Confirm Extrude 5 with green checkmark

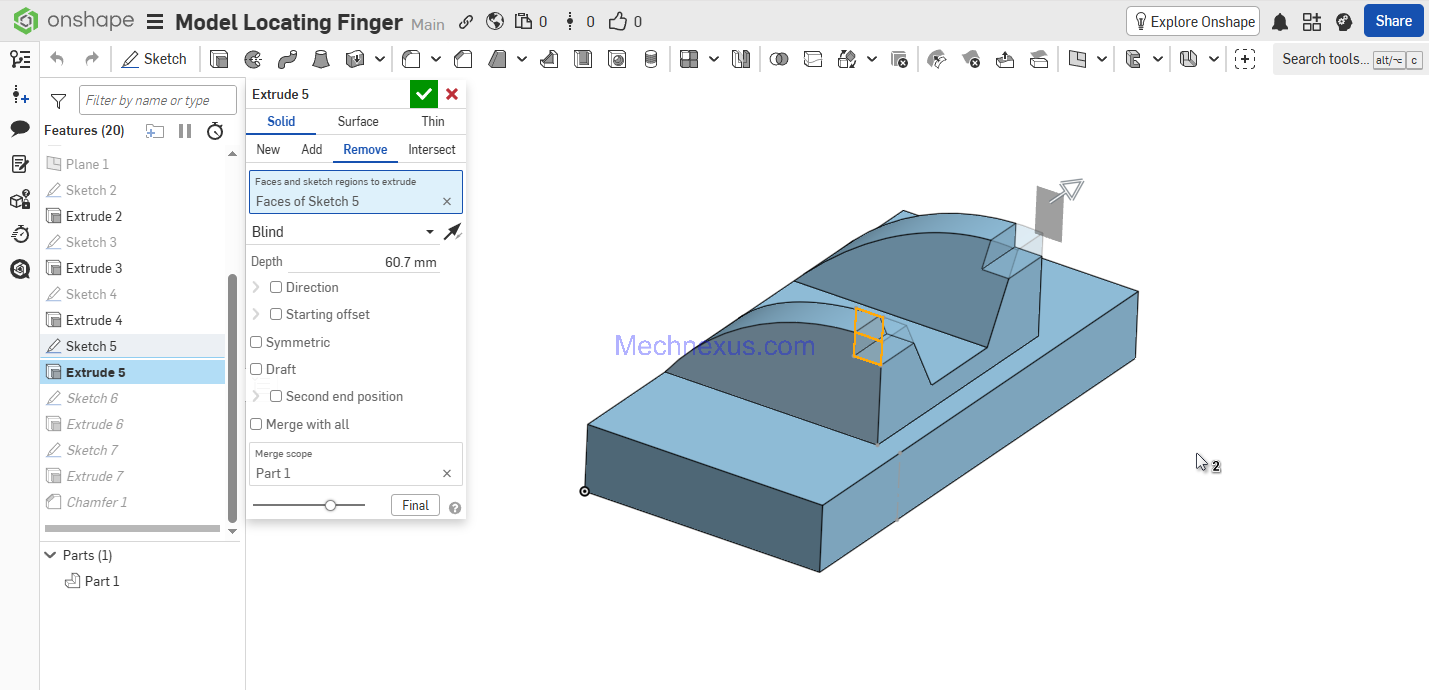pyautogui.click(x=424, y=94)
